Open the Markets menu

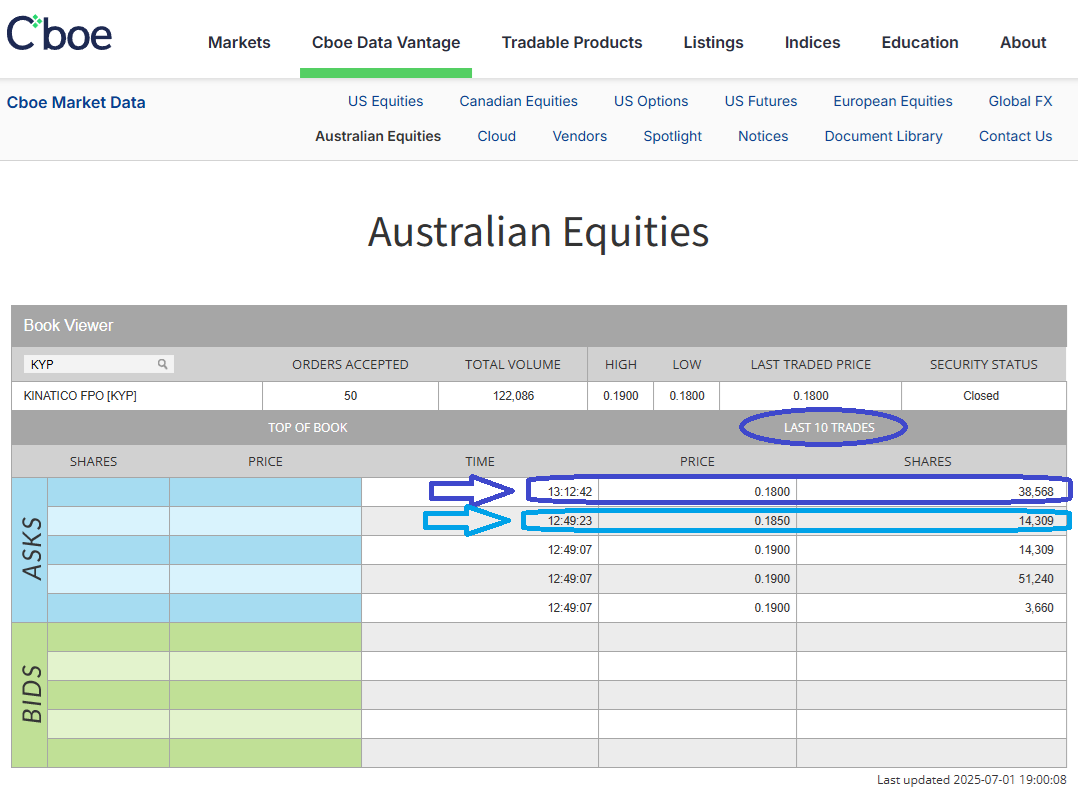click(239, 42)
